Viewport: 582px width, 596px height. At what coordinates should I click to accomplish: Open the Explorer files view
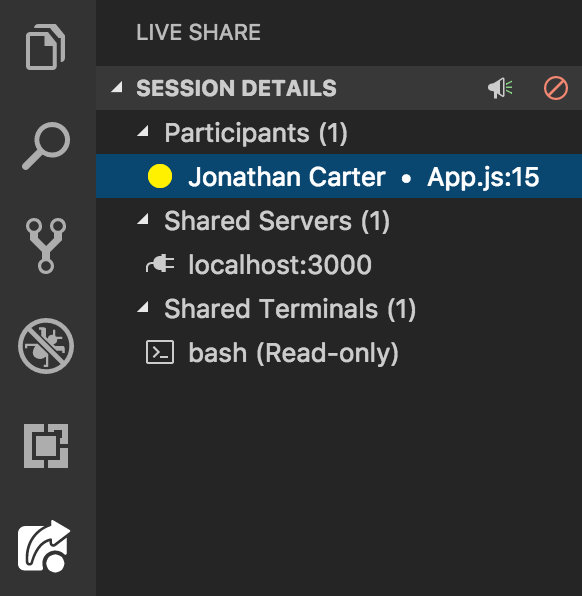(46, 47)
